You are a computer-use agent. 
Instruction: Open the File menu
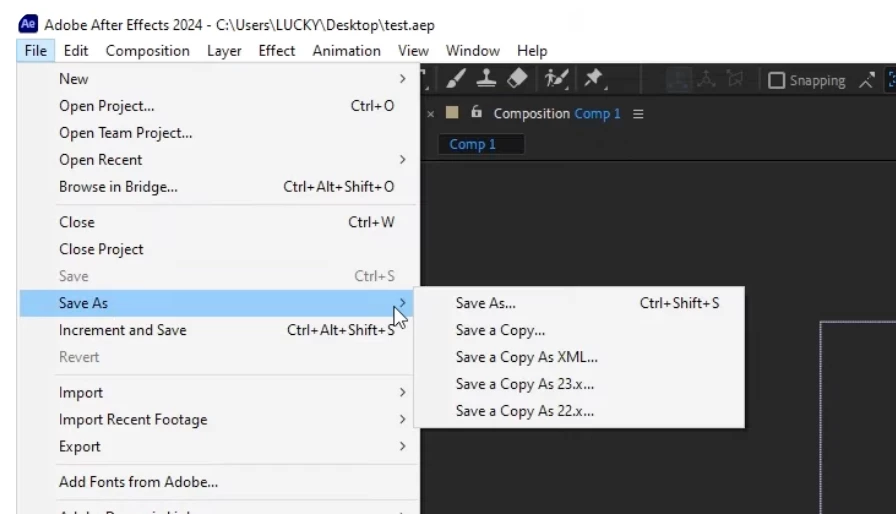coord(35,51)
